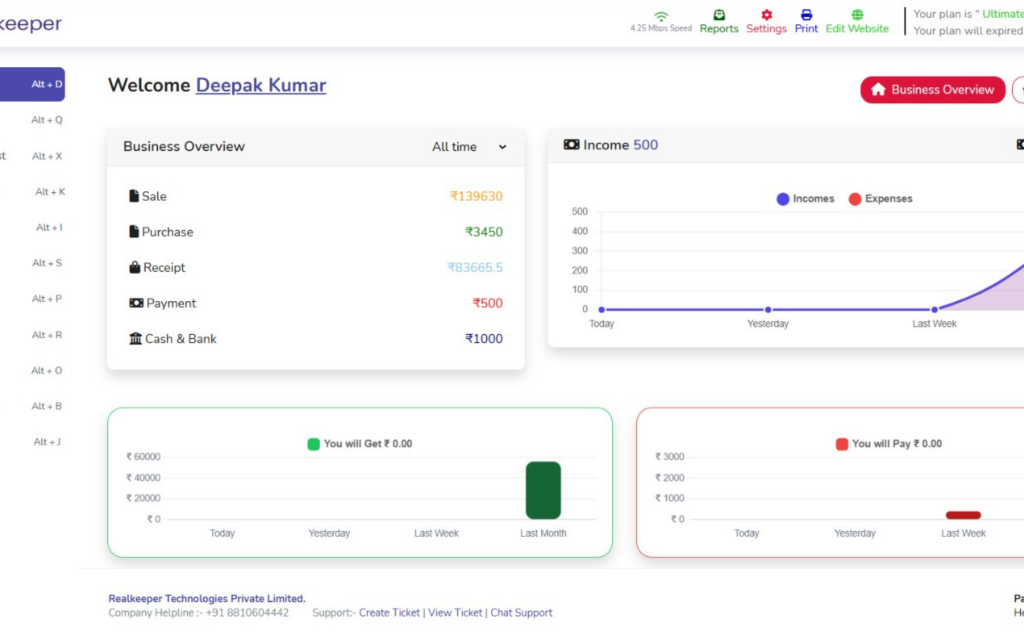This screenshot has height=640, width=1024.
Task: Click the View Ticket support link
Action: pos(455,613)
